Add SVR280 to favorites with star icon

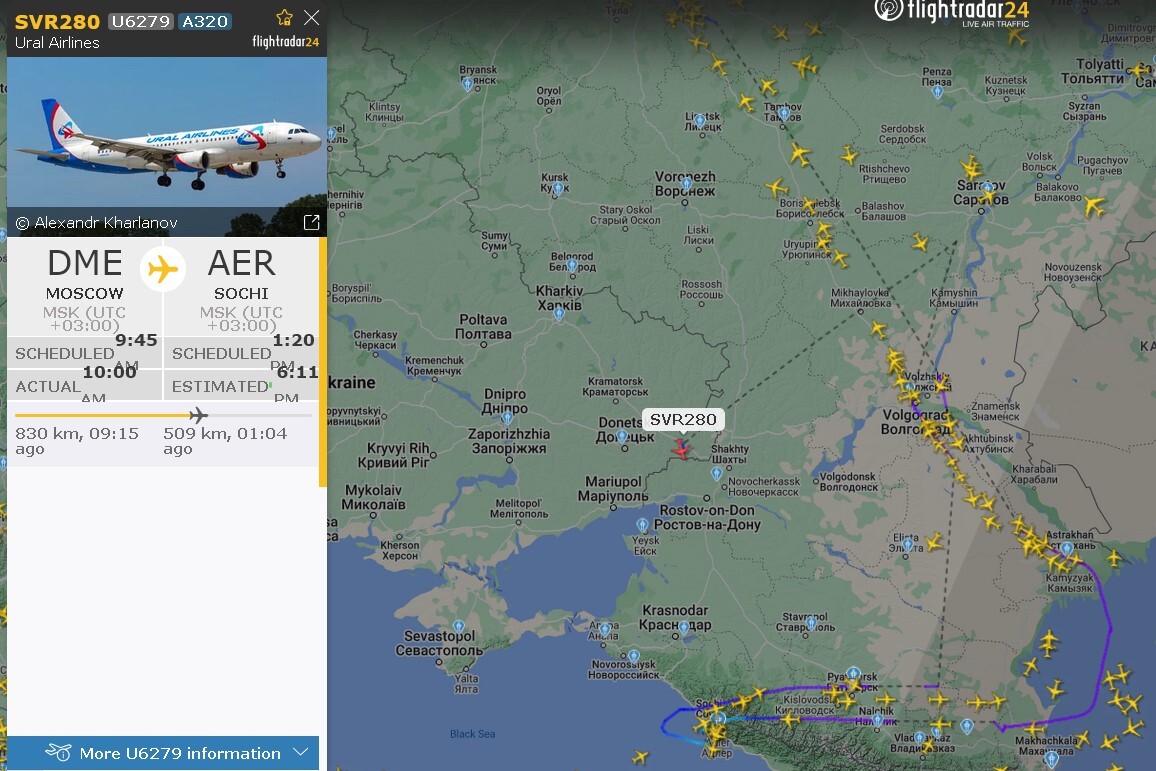(x=284, y=18)
